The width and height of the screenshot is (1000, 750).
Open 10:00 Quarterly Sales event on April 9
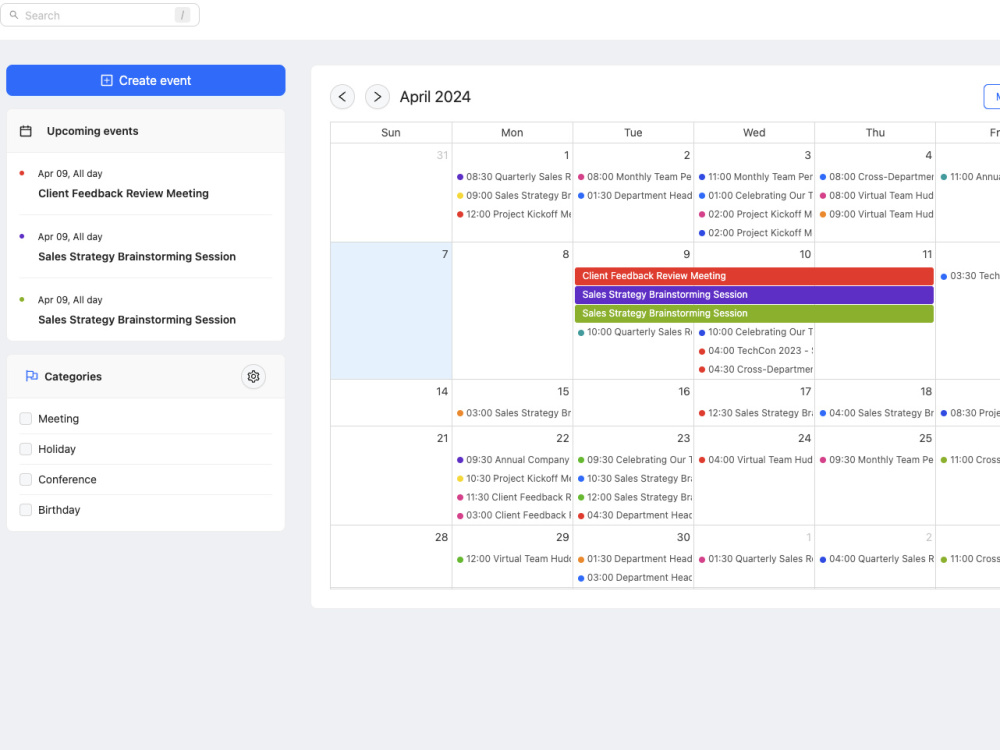(x=634, y=332)
